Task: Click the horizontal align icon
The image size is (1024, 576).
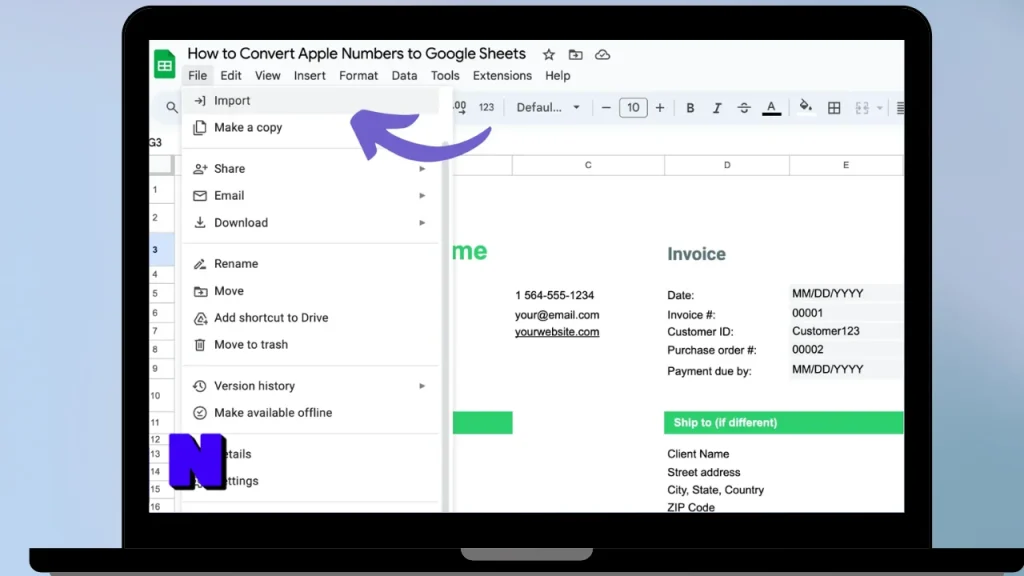Action: (x=900, y=108)
